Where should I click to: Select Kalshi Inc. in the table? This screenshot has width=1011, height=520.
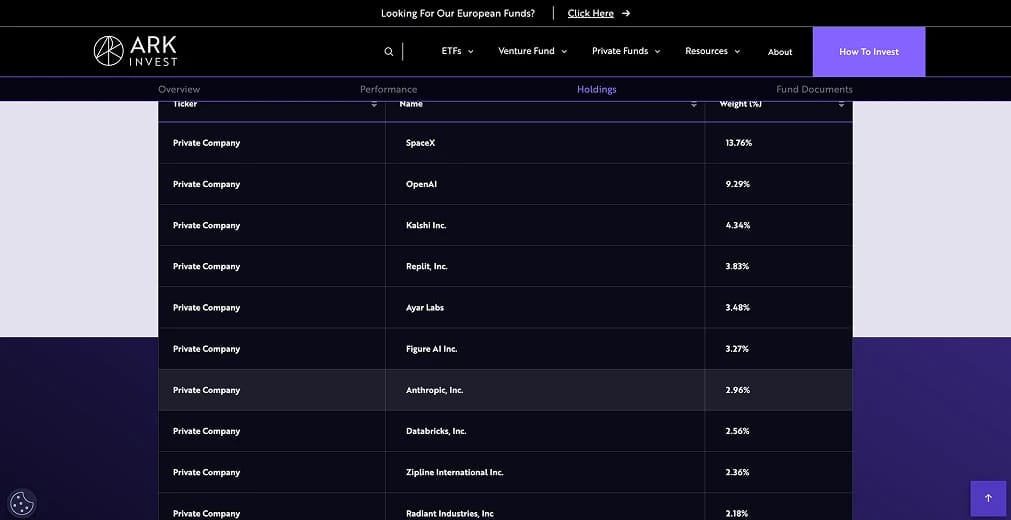pos(426,225)
